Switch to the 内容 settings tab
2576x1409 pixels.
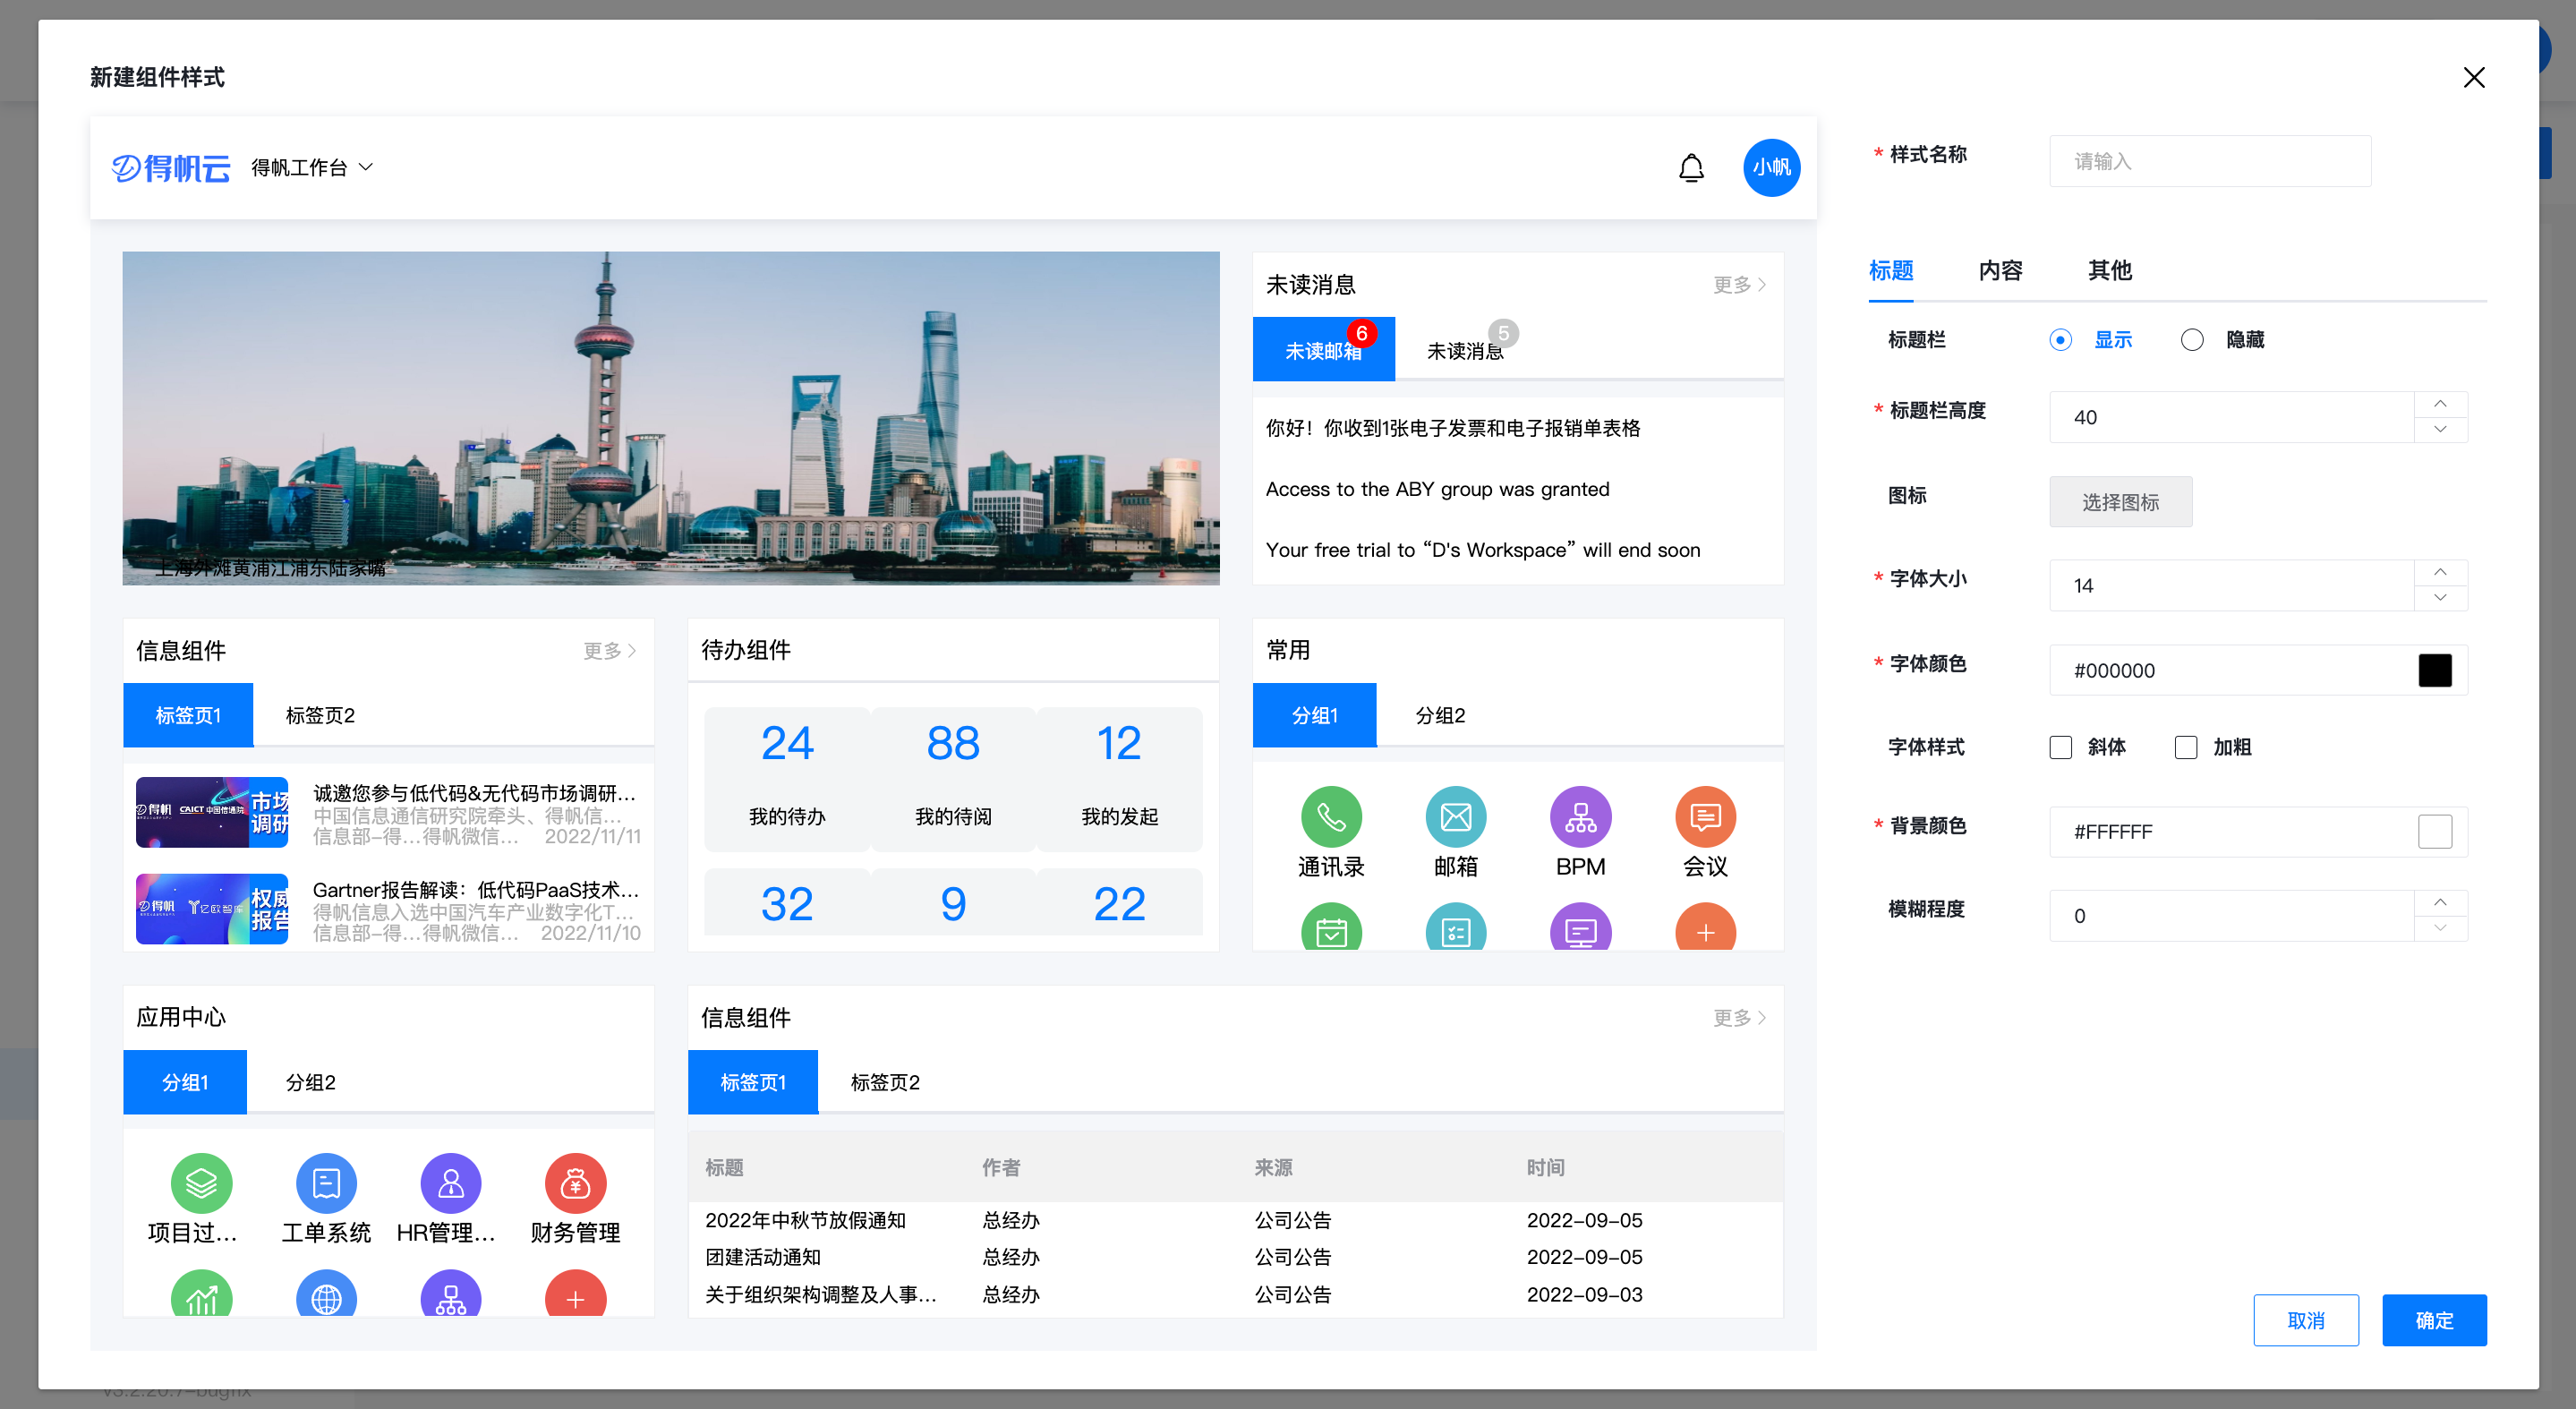point(2000,270)
